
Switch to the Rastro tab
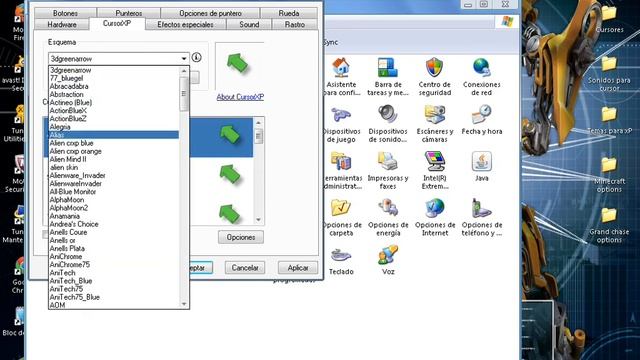[x=295, y=24]
